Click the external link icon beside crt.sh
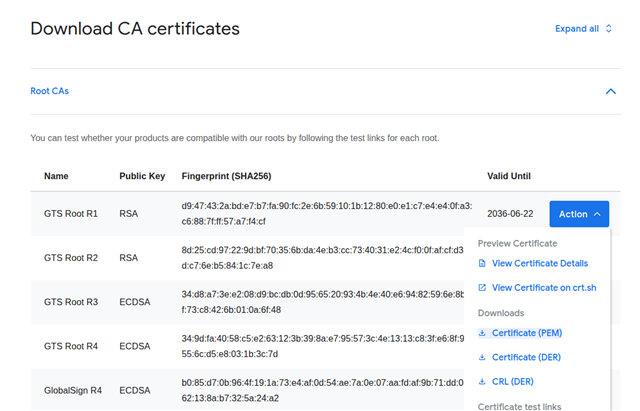Viewport: 640px width, 411px height. pyautogui.click(x=482, y=288)
